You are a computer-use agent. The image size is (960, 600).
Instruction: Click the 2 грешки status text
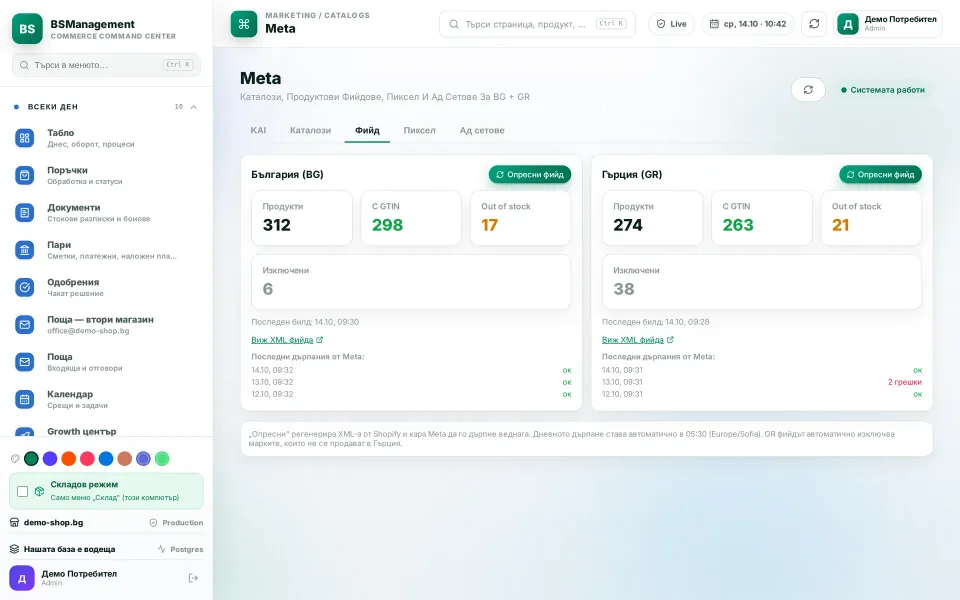click(904, 382)
